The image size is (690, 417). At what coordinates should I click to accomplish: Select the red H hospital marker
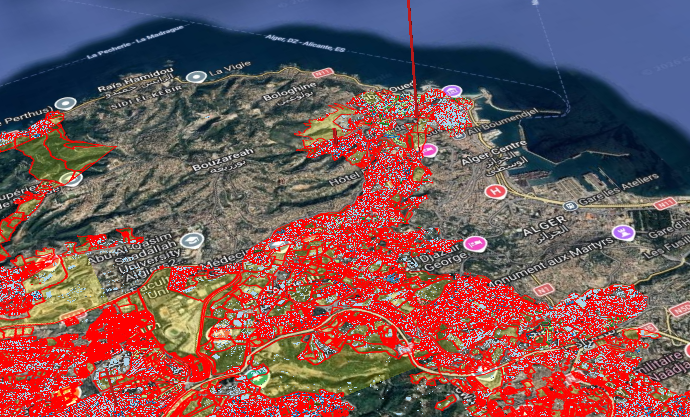click(x=496, y=192)
